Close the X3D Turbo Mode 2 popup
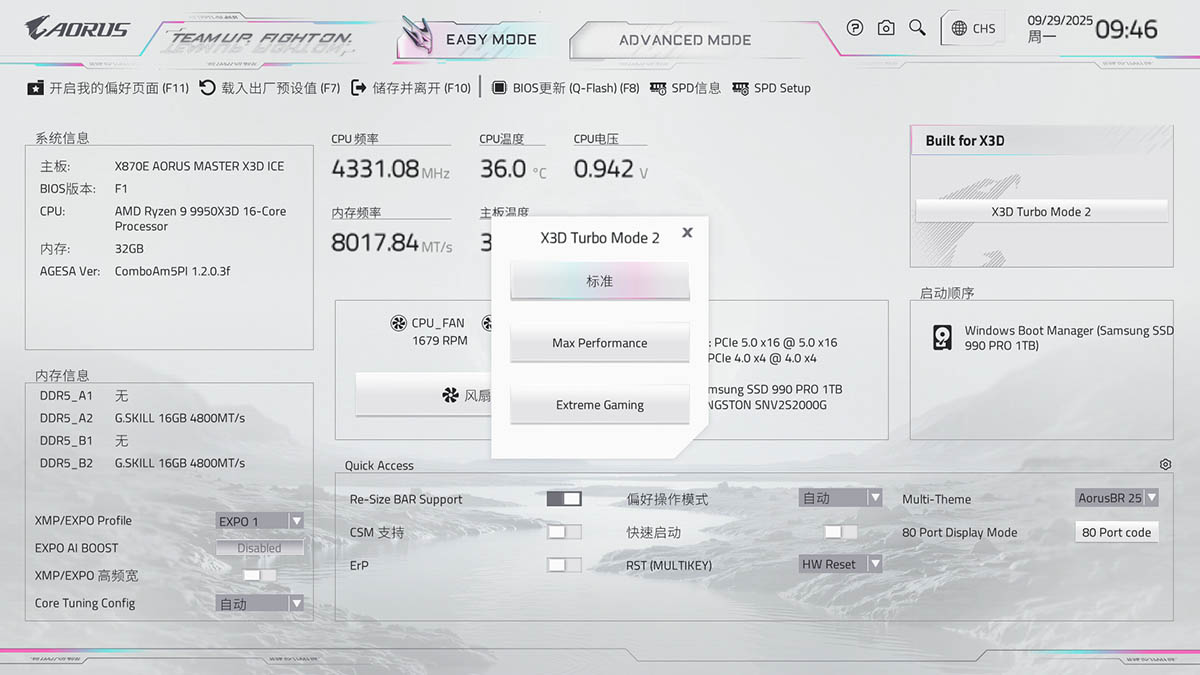Screen dimensions: 1200x675 tap(687, 232)
